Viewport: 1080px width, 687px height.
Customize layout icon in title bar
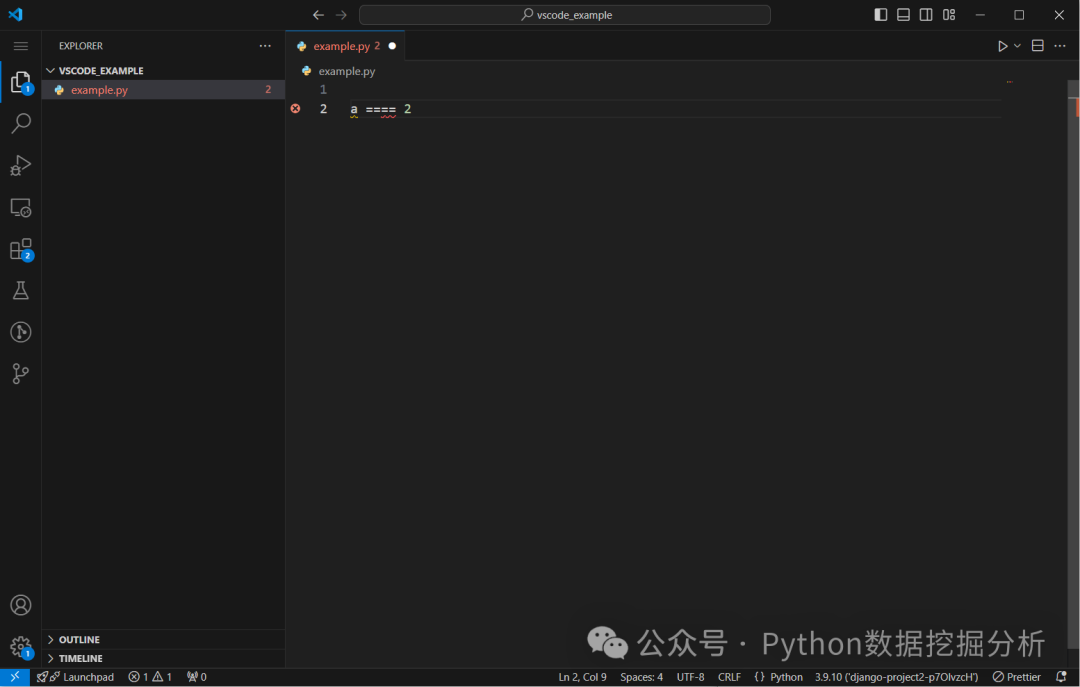pyautogui.click(x=949, y=14)
